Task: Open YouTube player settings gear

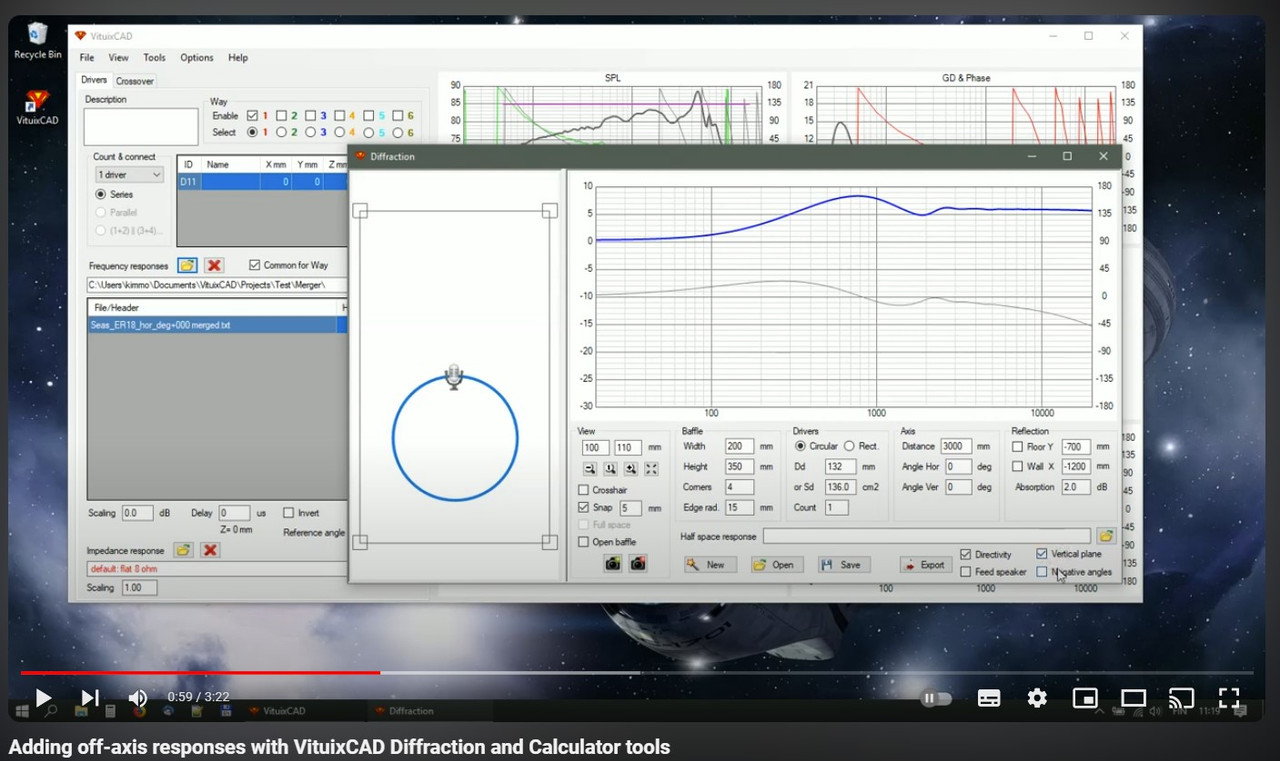Action: pos(1037,698)
